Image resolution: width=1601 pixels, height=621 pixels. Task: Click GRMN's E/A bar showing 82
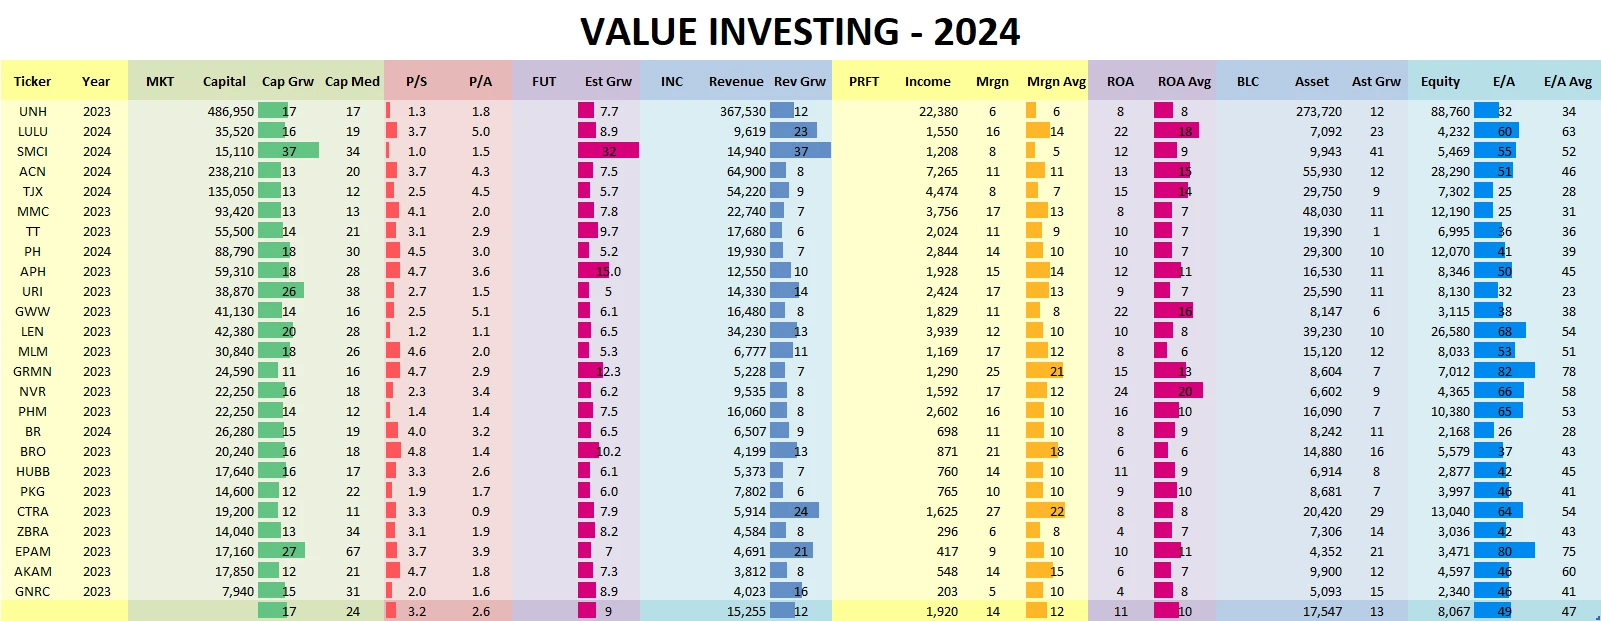pyautogui.click(x=1504, y=371)
